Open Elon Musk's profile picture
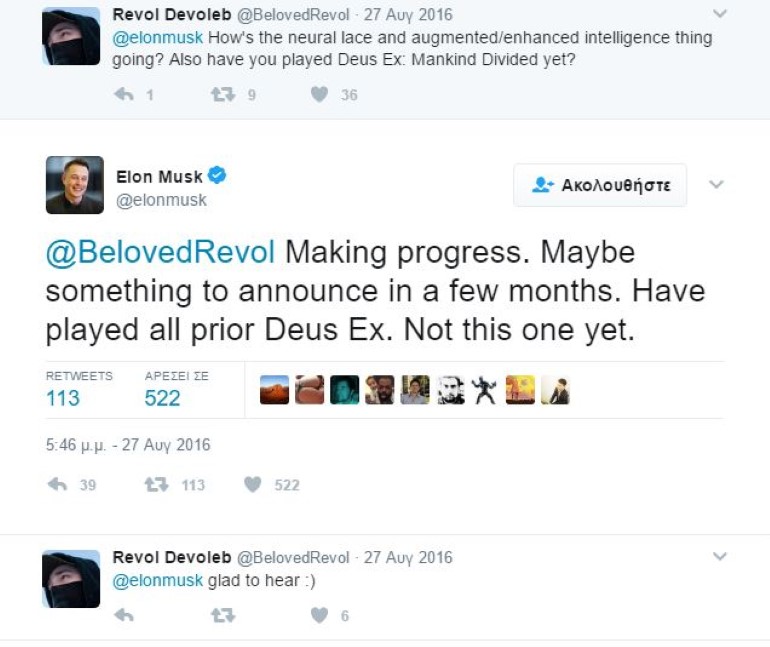770x647 pixels. pyautogui.click(x=75, y=185)
